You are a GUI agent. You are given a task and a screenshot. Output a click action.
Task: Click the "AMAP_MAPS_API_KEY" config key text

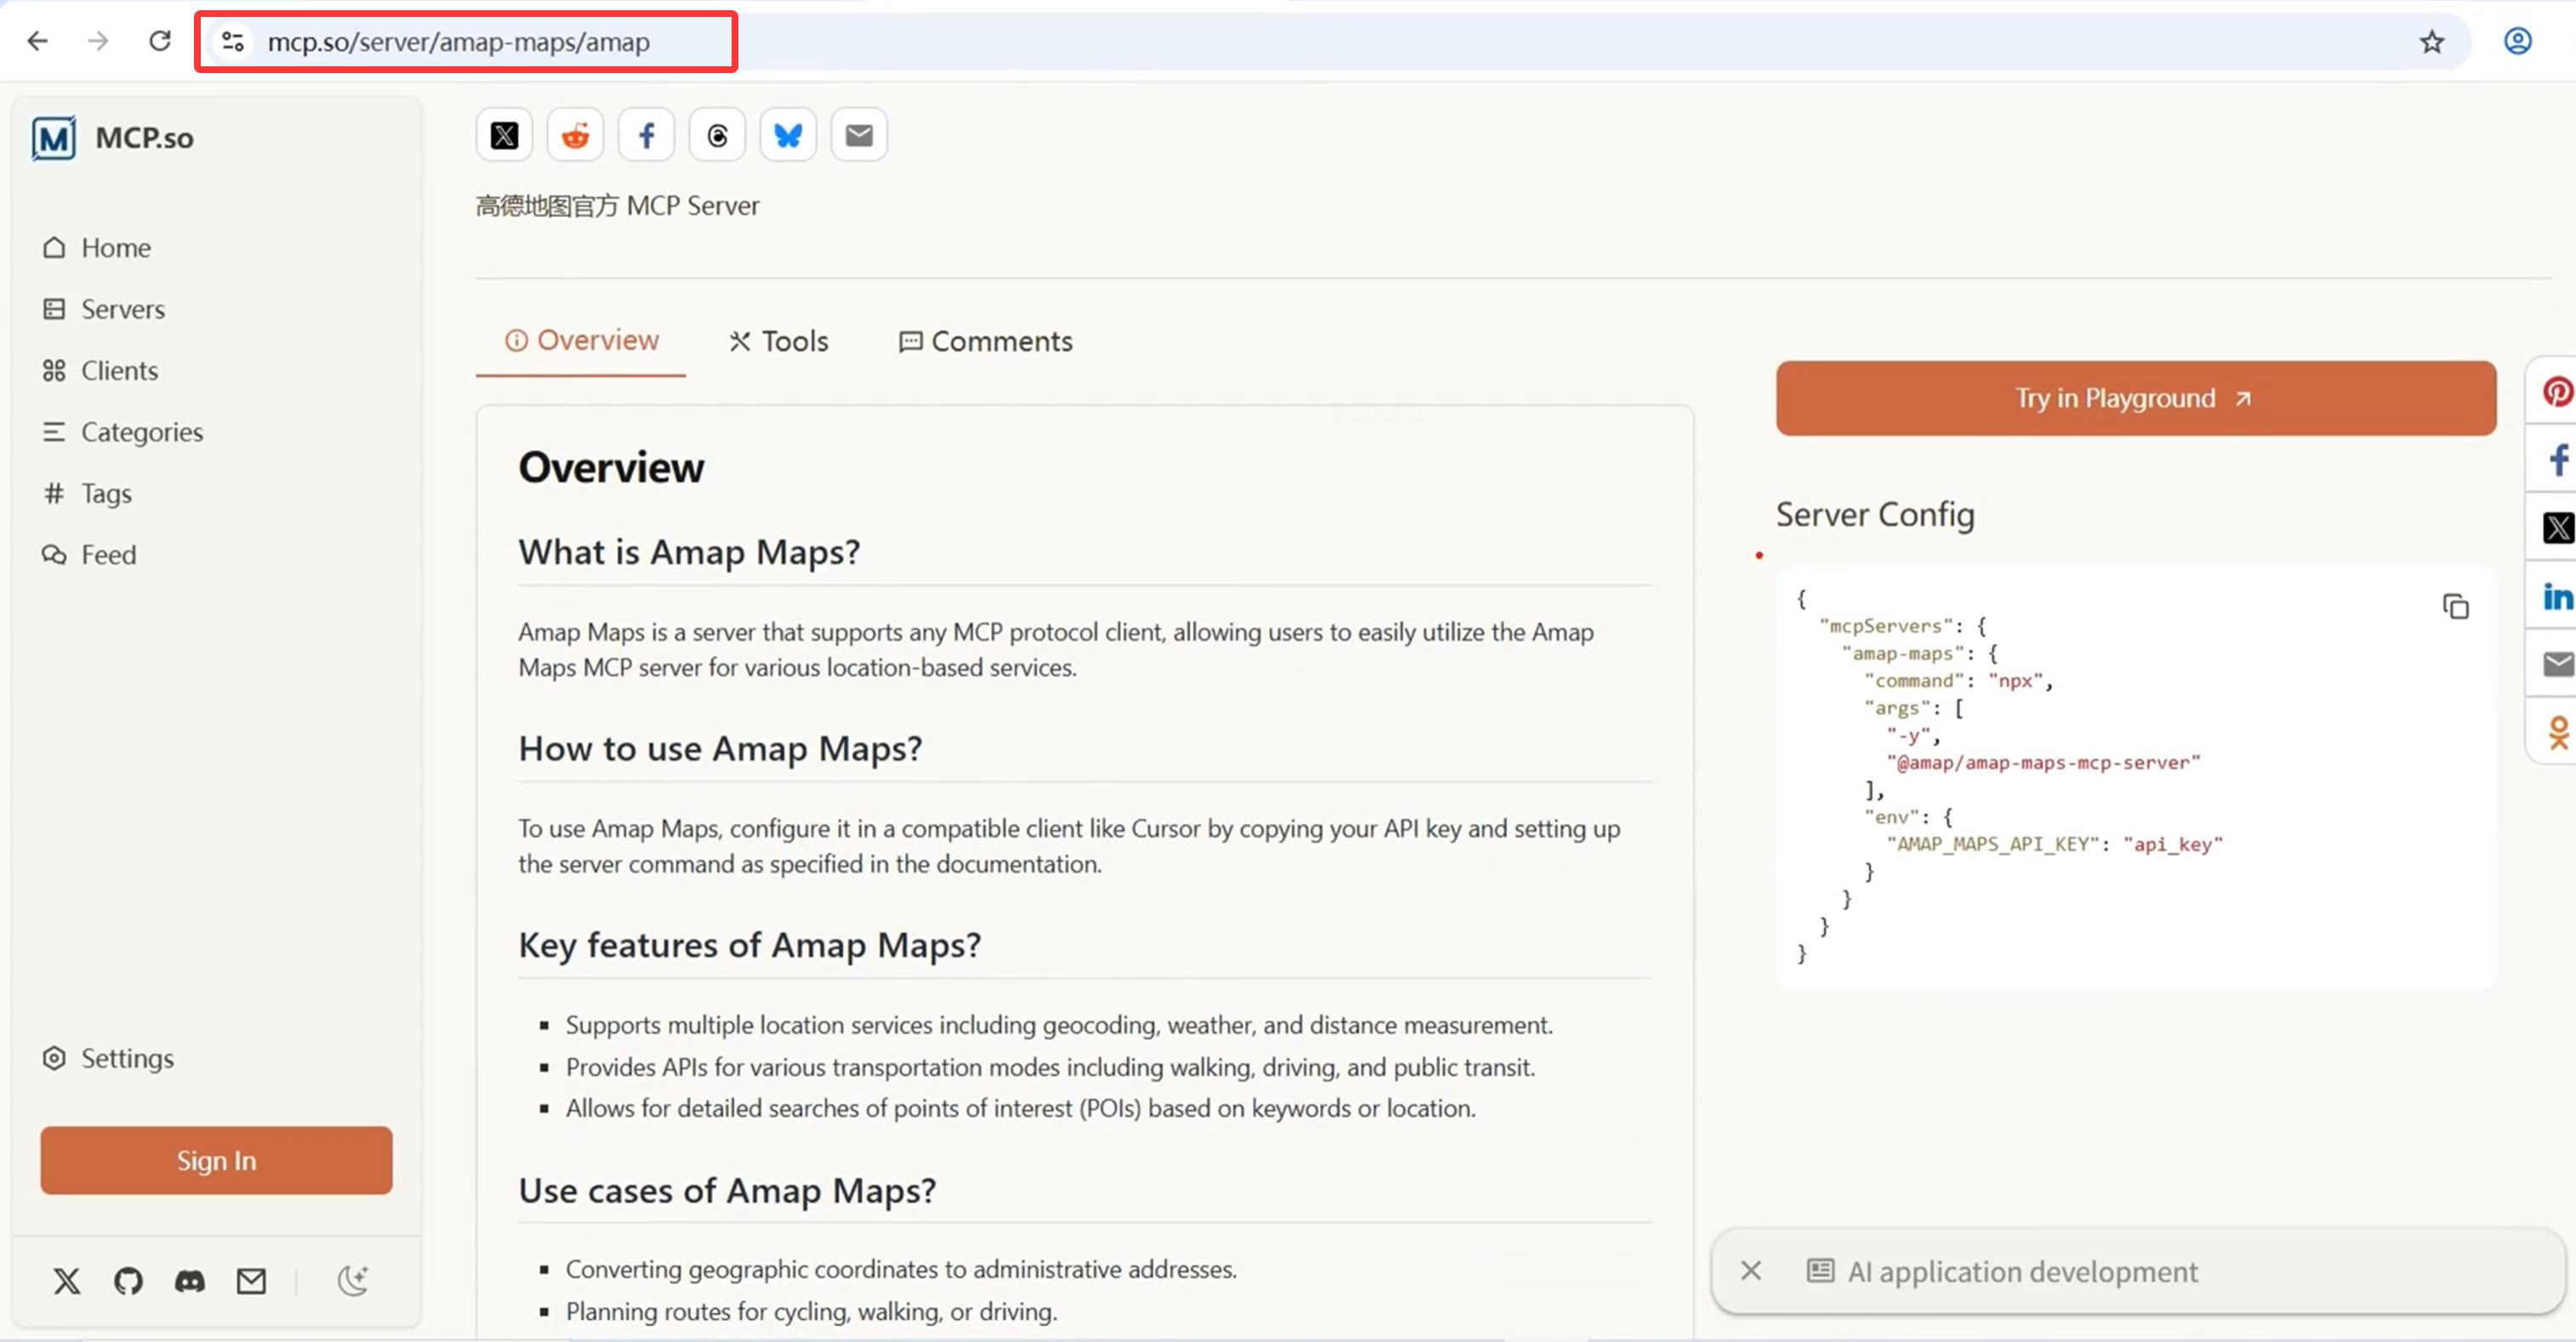point(1994,845)
